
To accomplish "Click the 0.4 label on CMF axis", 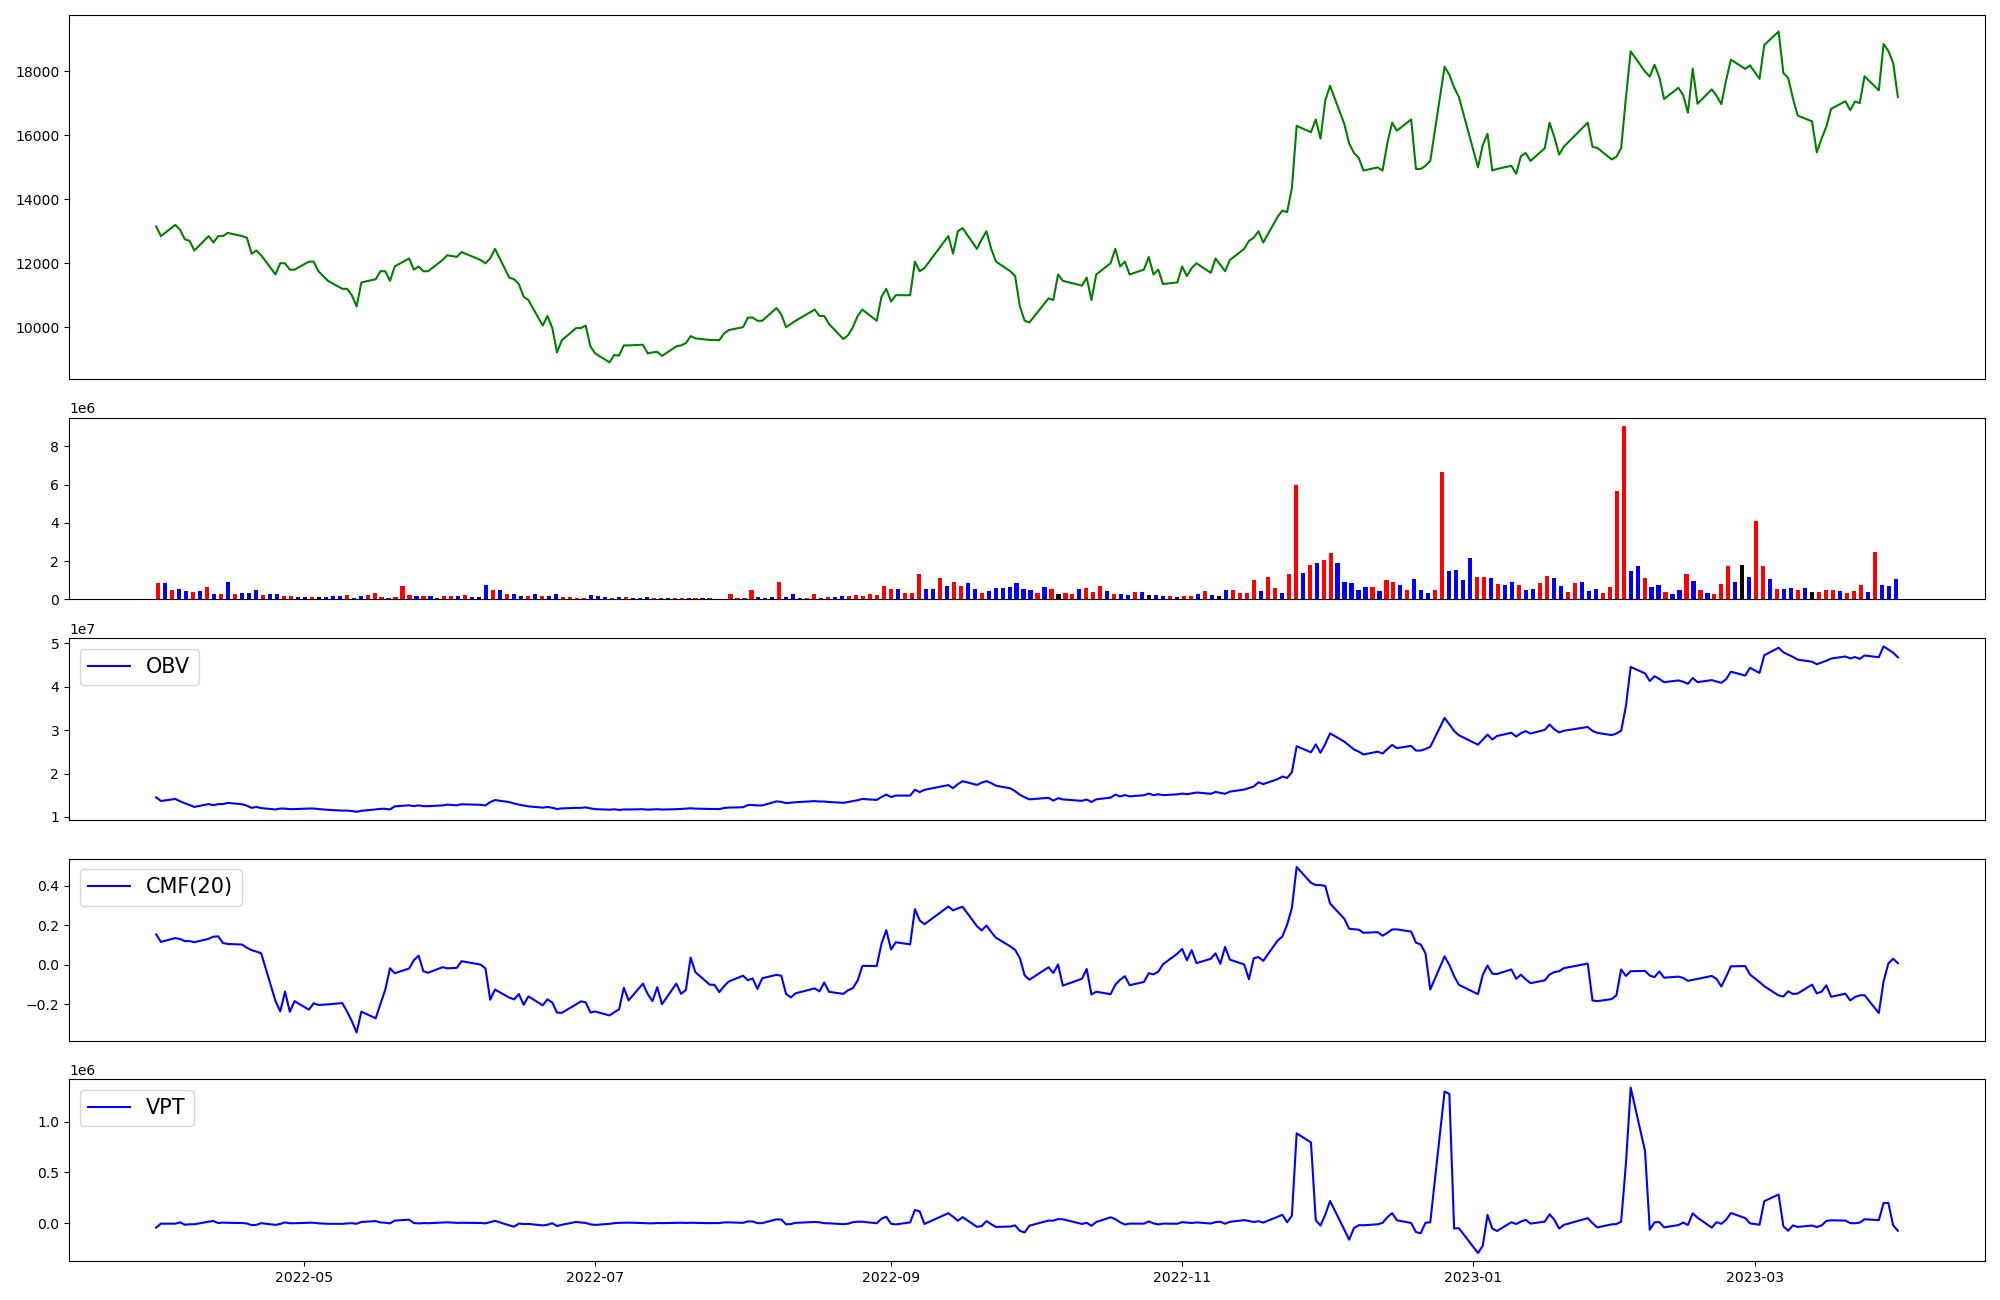I will pos(50,886).
